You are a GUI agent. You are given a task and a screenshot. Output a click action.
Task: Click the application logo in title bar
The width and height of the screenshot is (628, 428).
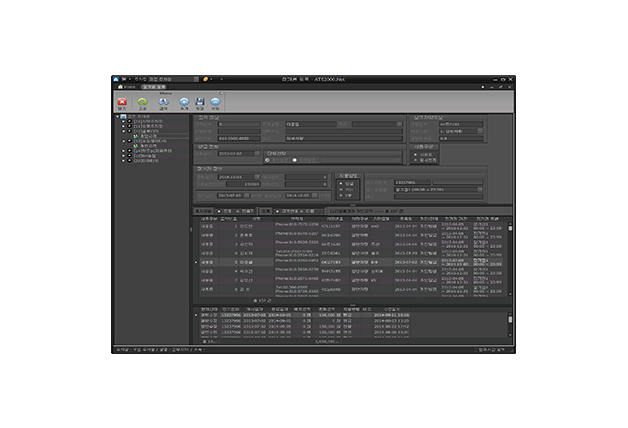click(x=116, y=79)
